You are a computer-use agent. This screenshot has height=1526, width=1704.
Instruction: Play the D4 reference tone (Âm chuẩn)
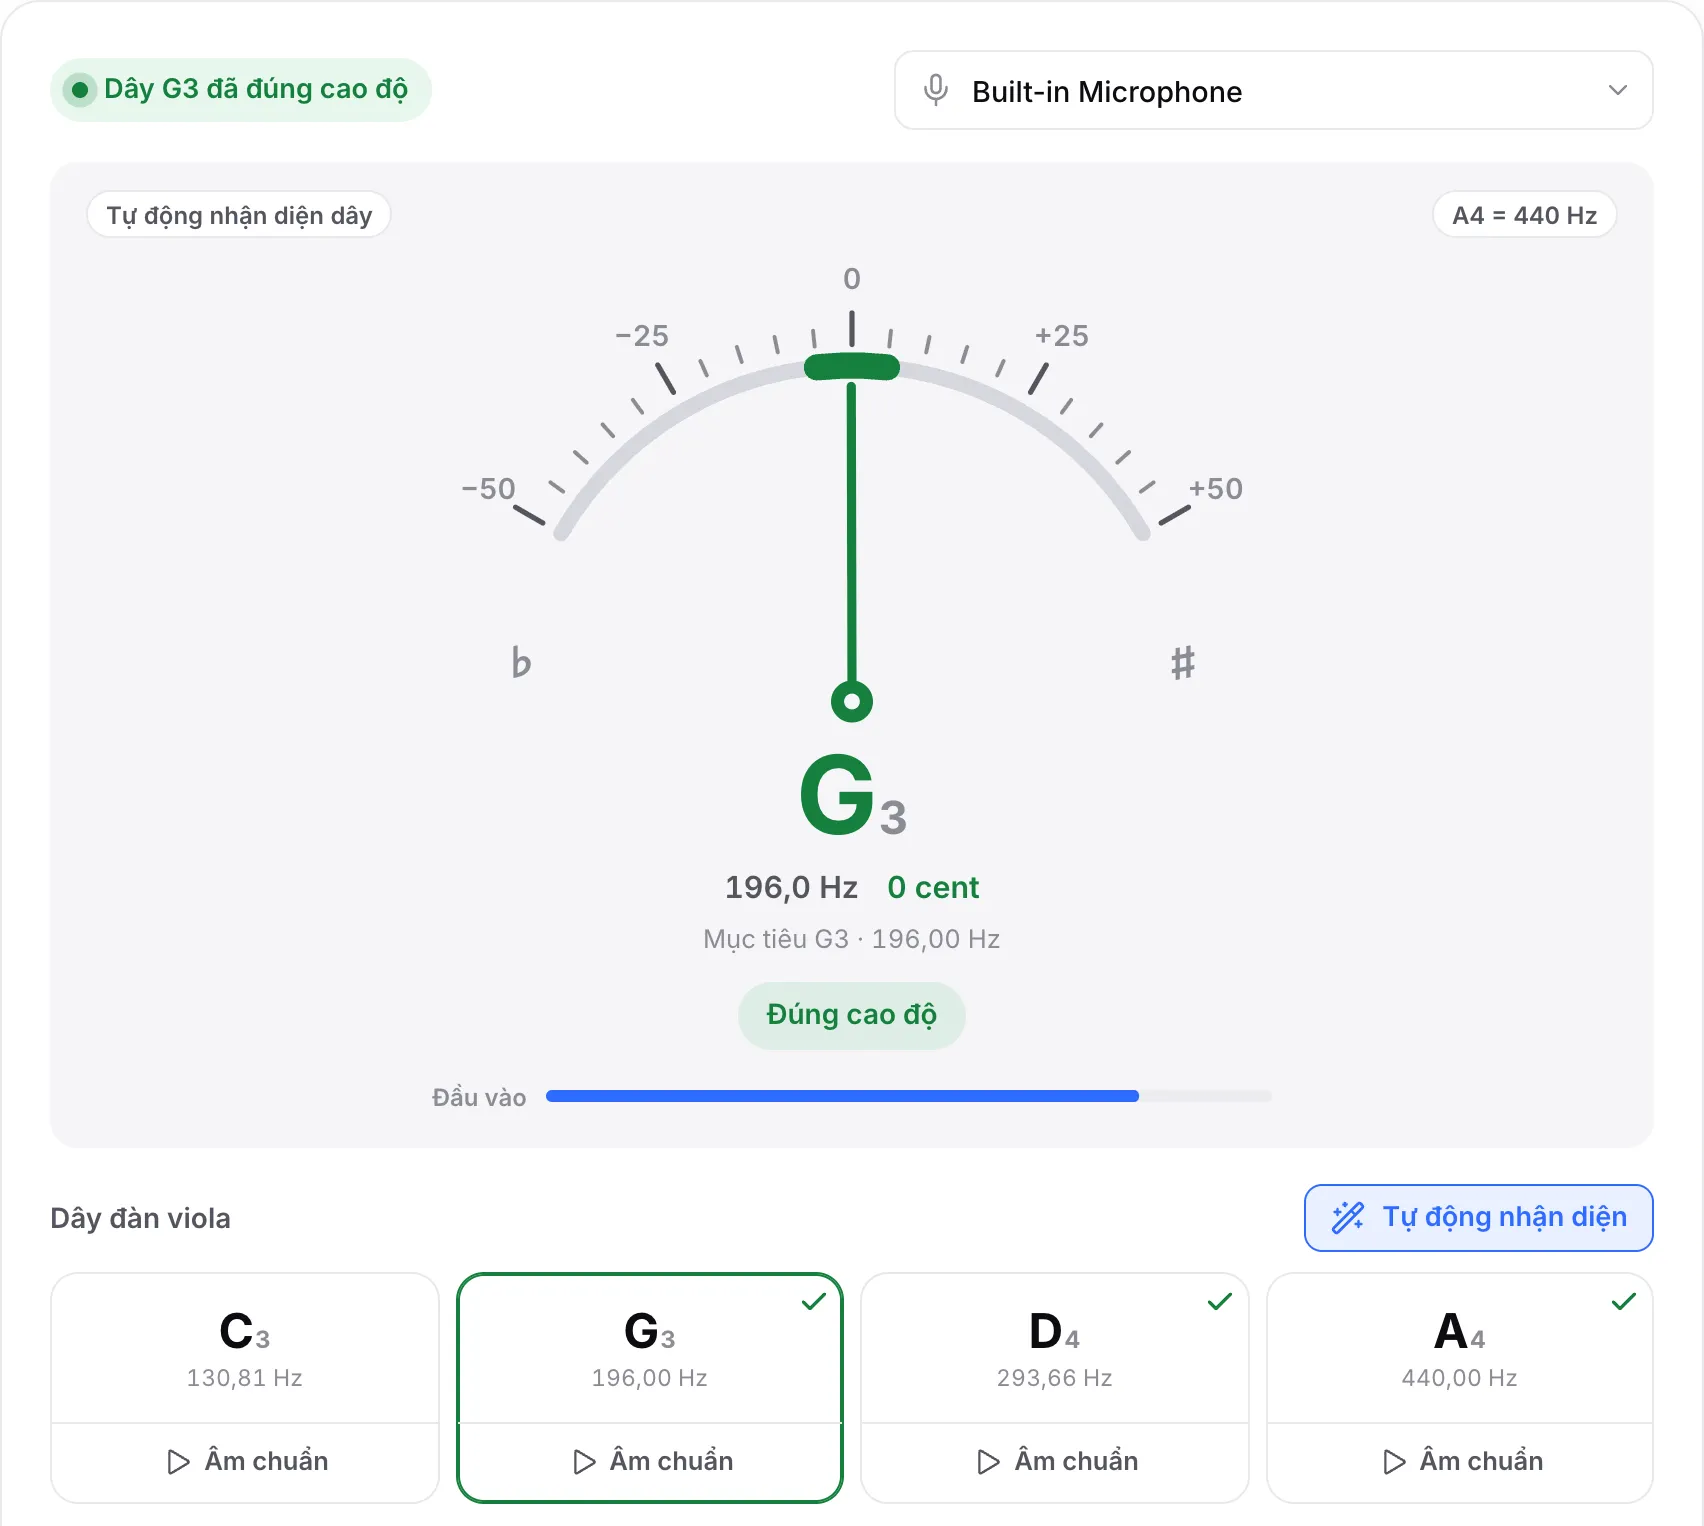click(1055, 1461)
